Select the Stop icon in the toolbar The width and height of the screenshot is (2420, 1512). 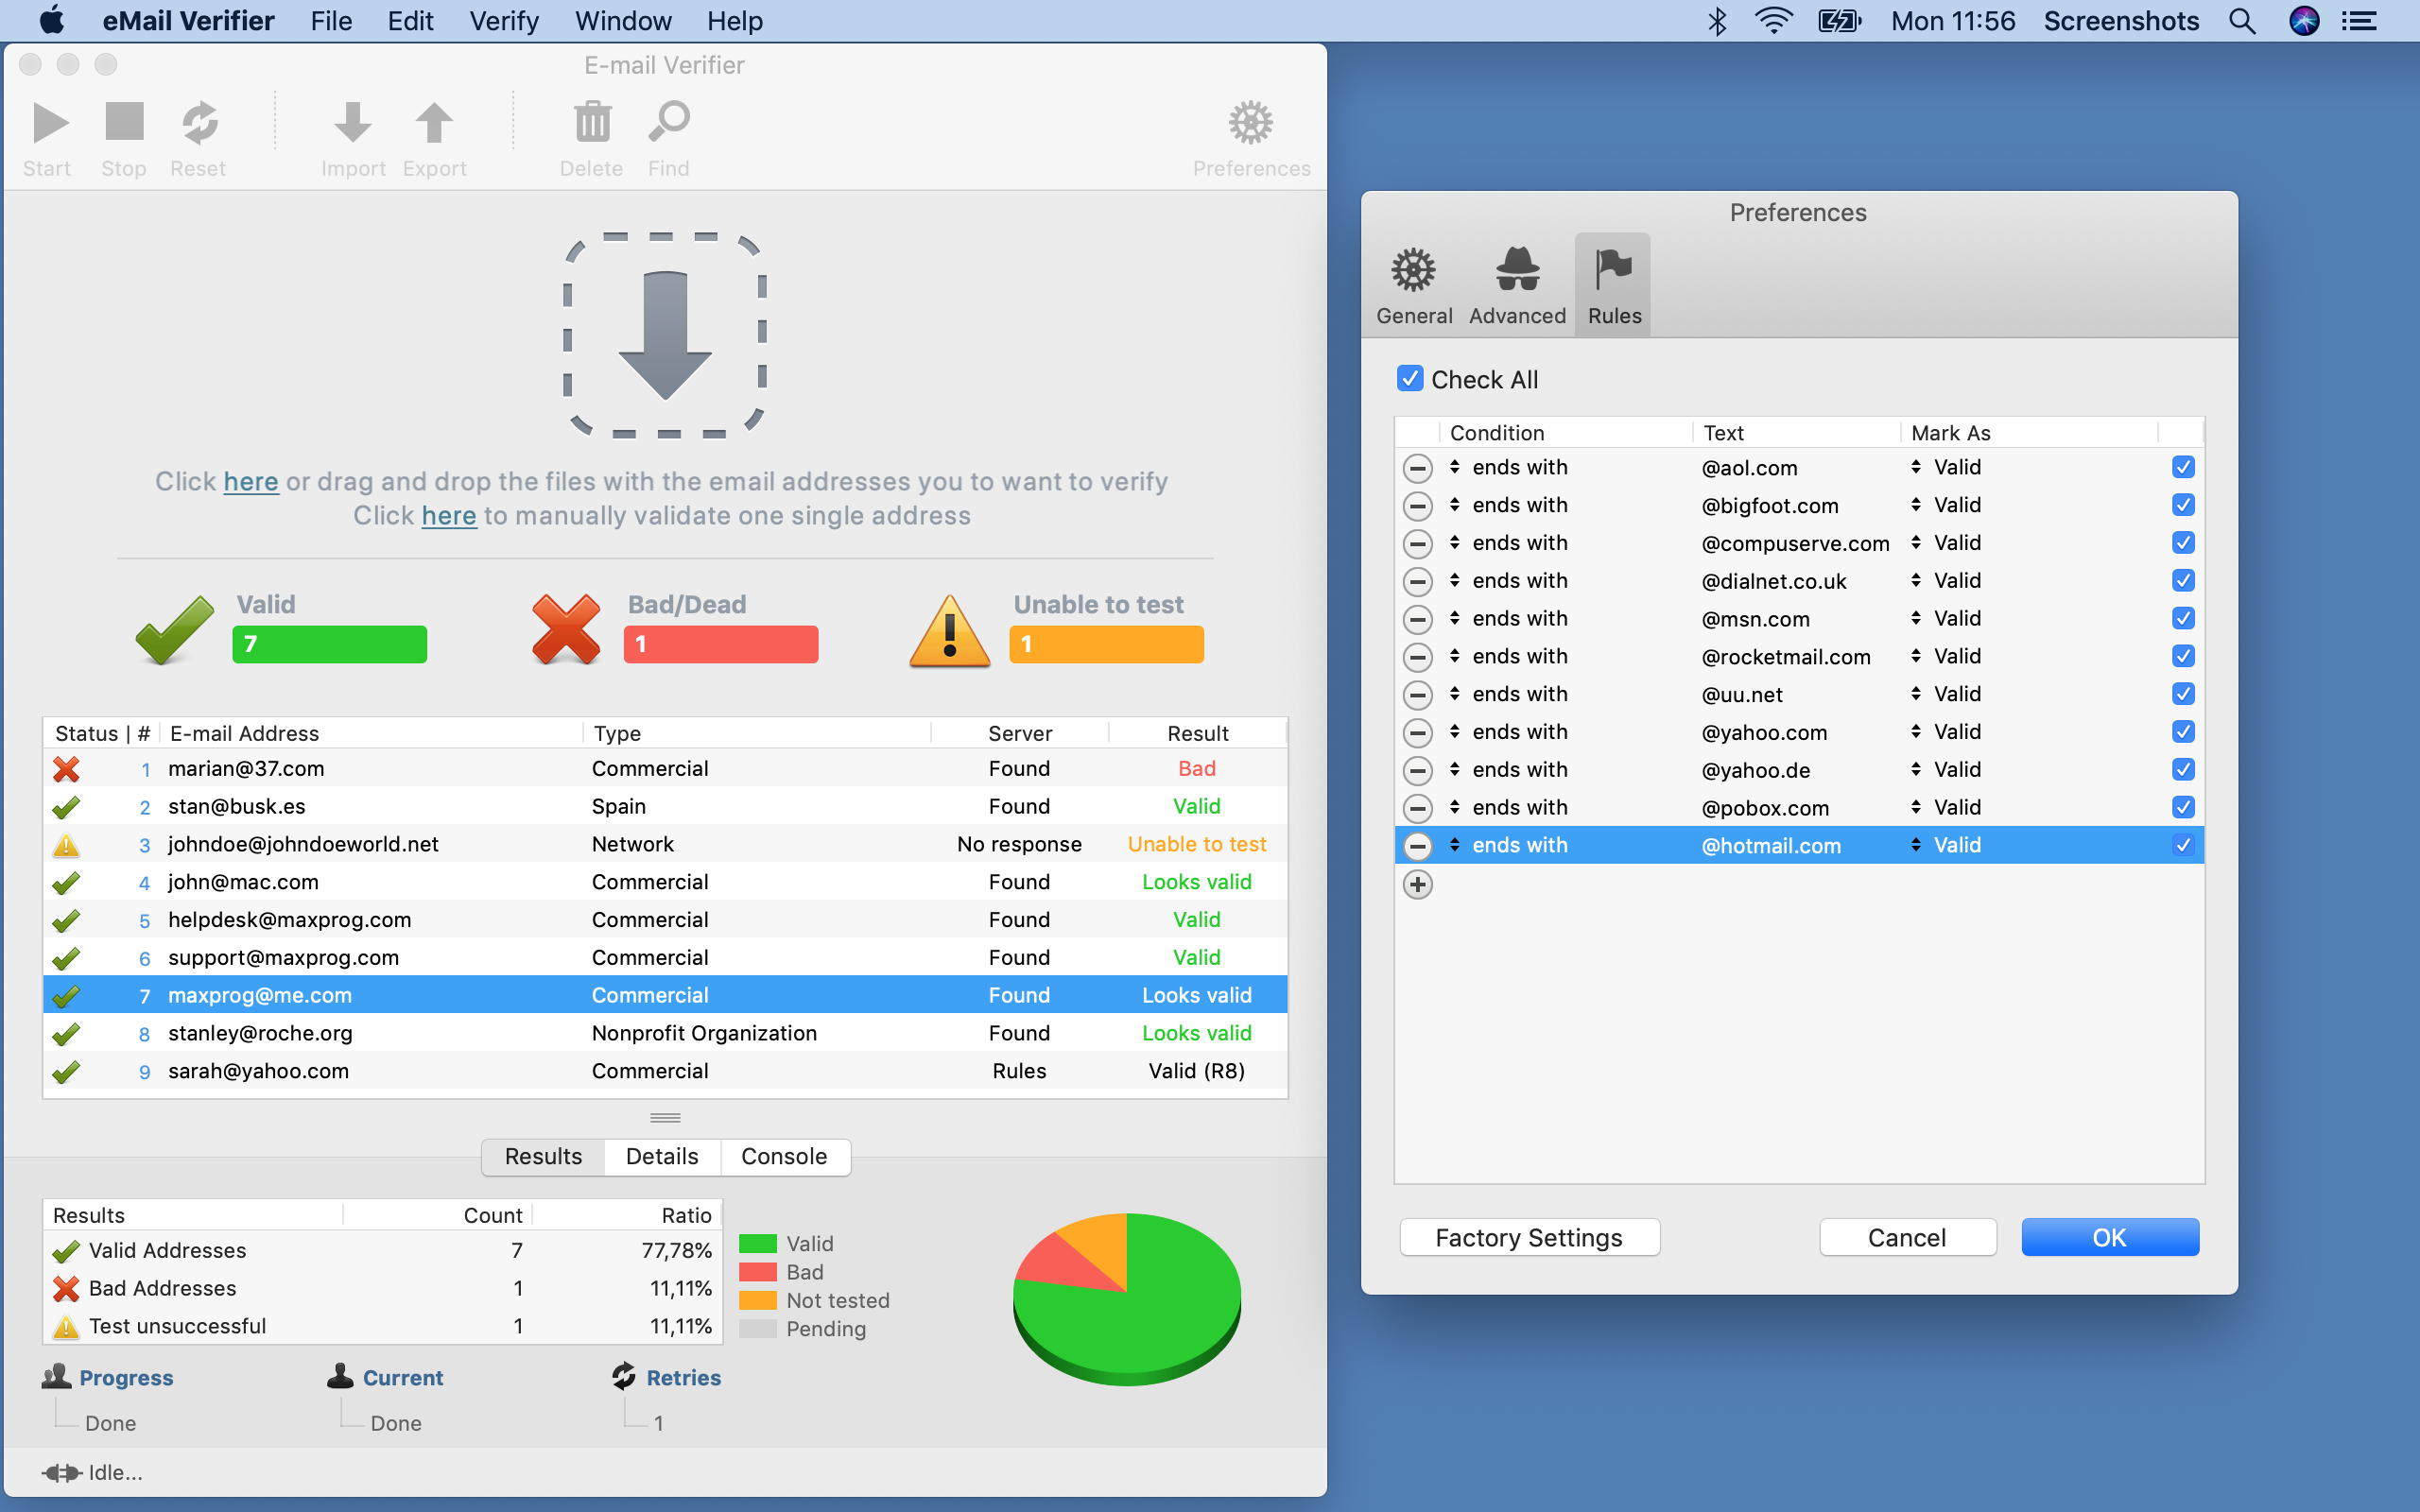(122, 123)
